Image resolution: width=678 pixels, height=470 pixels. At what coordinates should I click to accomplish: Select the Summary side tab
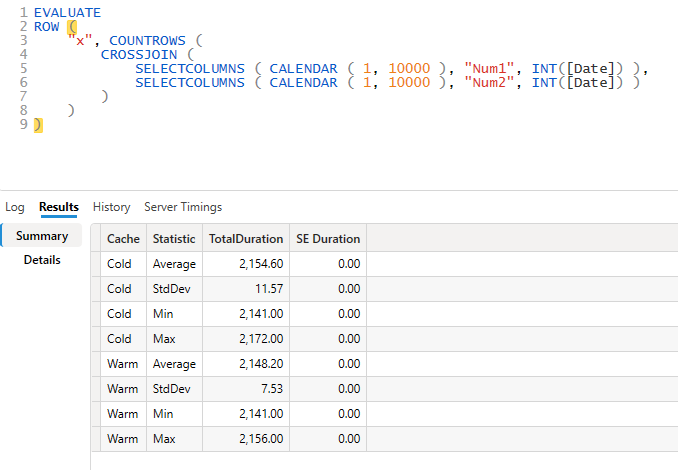[x=42, y=236]
